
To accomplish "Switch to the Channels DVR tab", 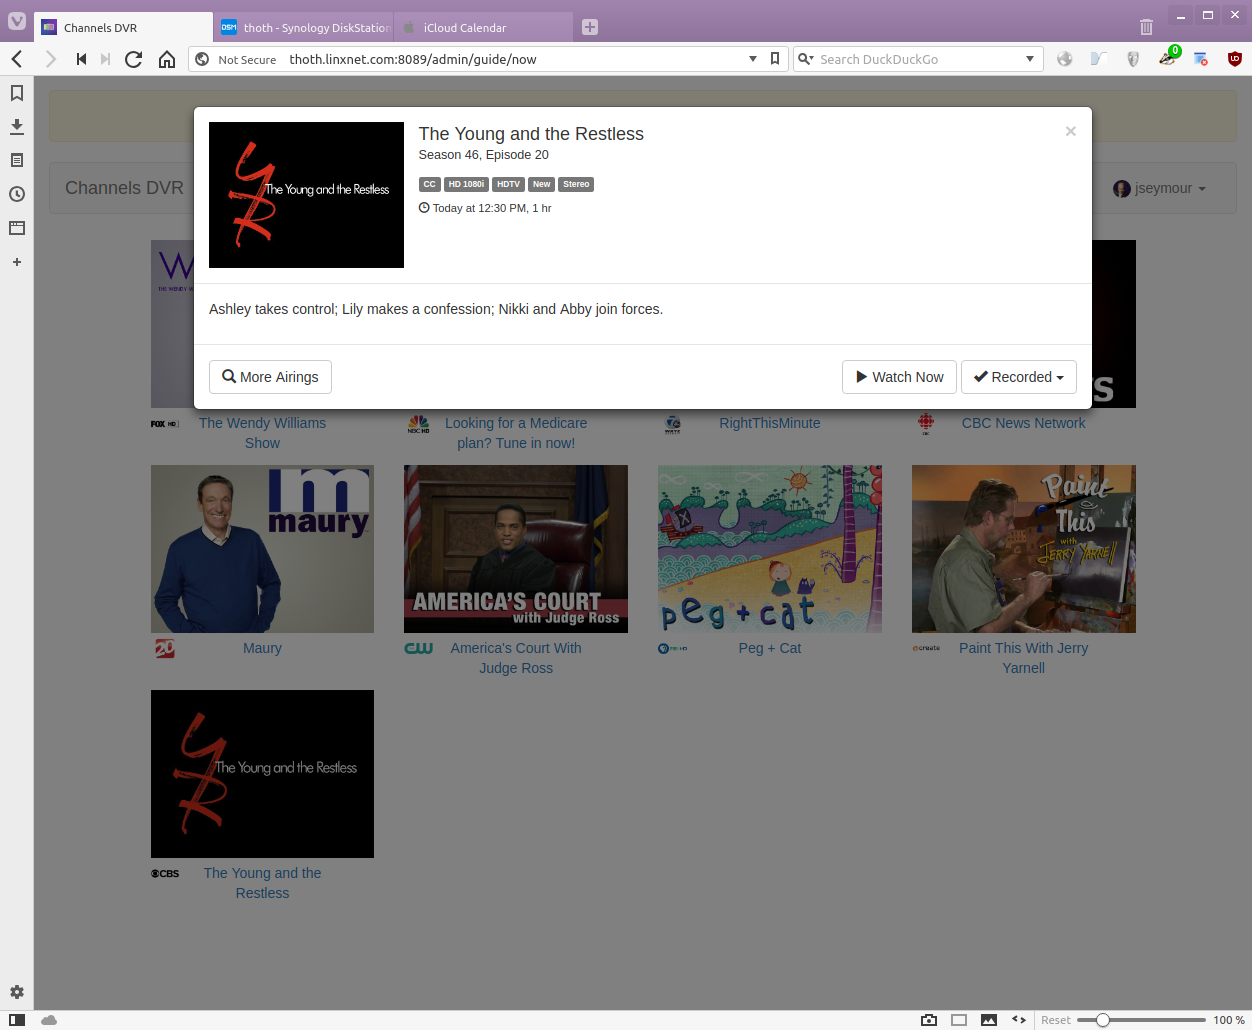I will pyautogui.click(x=123, y=27).
